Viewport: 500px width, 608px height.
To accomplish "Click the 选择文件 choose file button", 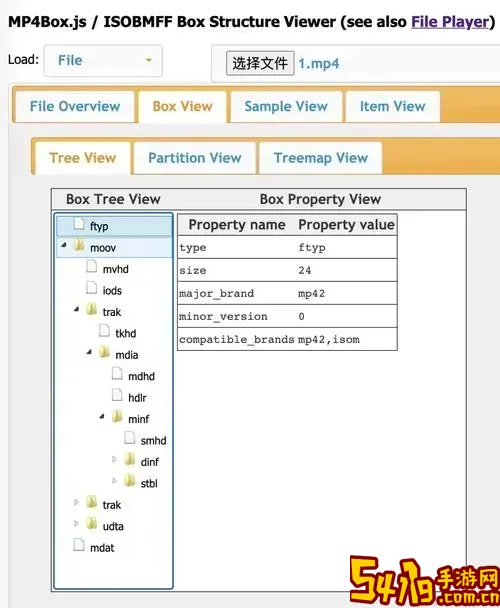I will 260,63.
